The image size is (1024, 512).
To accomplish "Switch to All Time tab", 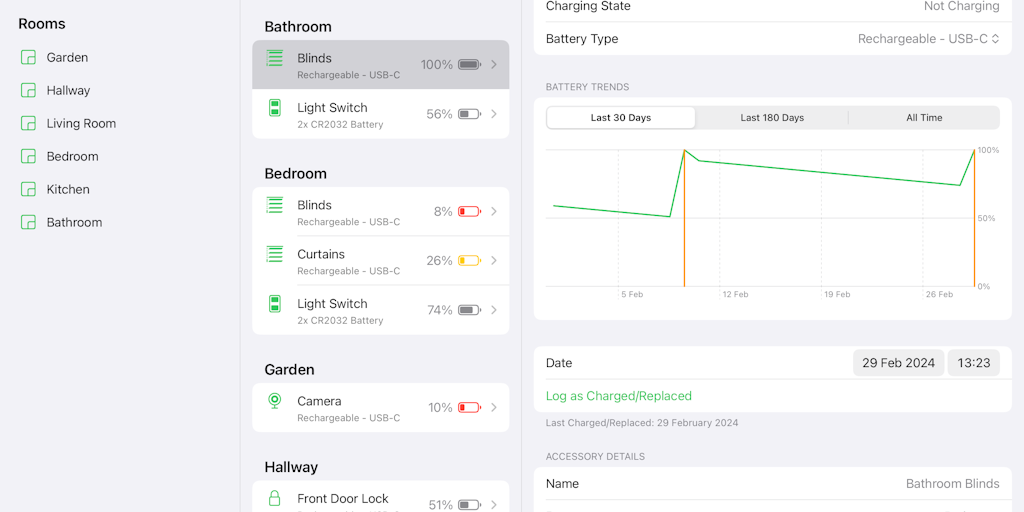I will 924,118.
